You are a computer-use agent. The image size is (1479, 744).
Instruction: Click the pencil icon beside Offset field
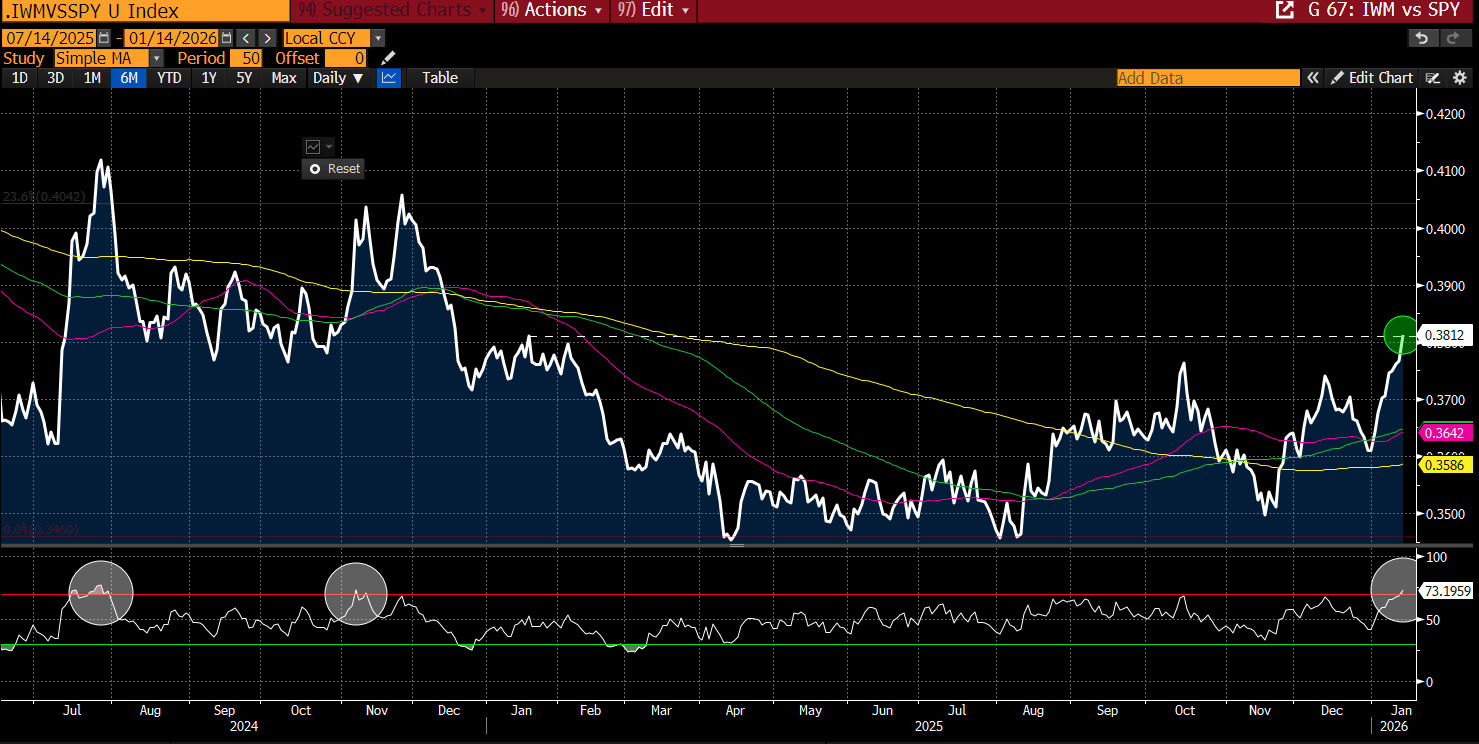point(389,58)
